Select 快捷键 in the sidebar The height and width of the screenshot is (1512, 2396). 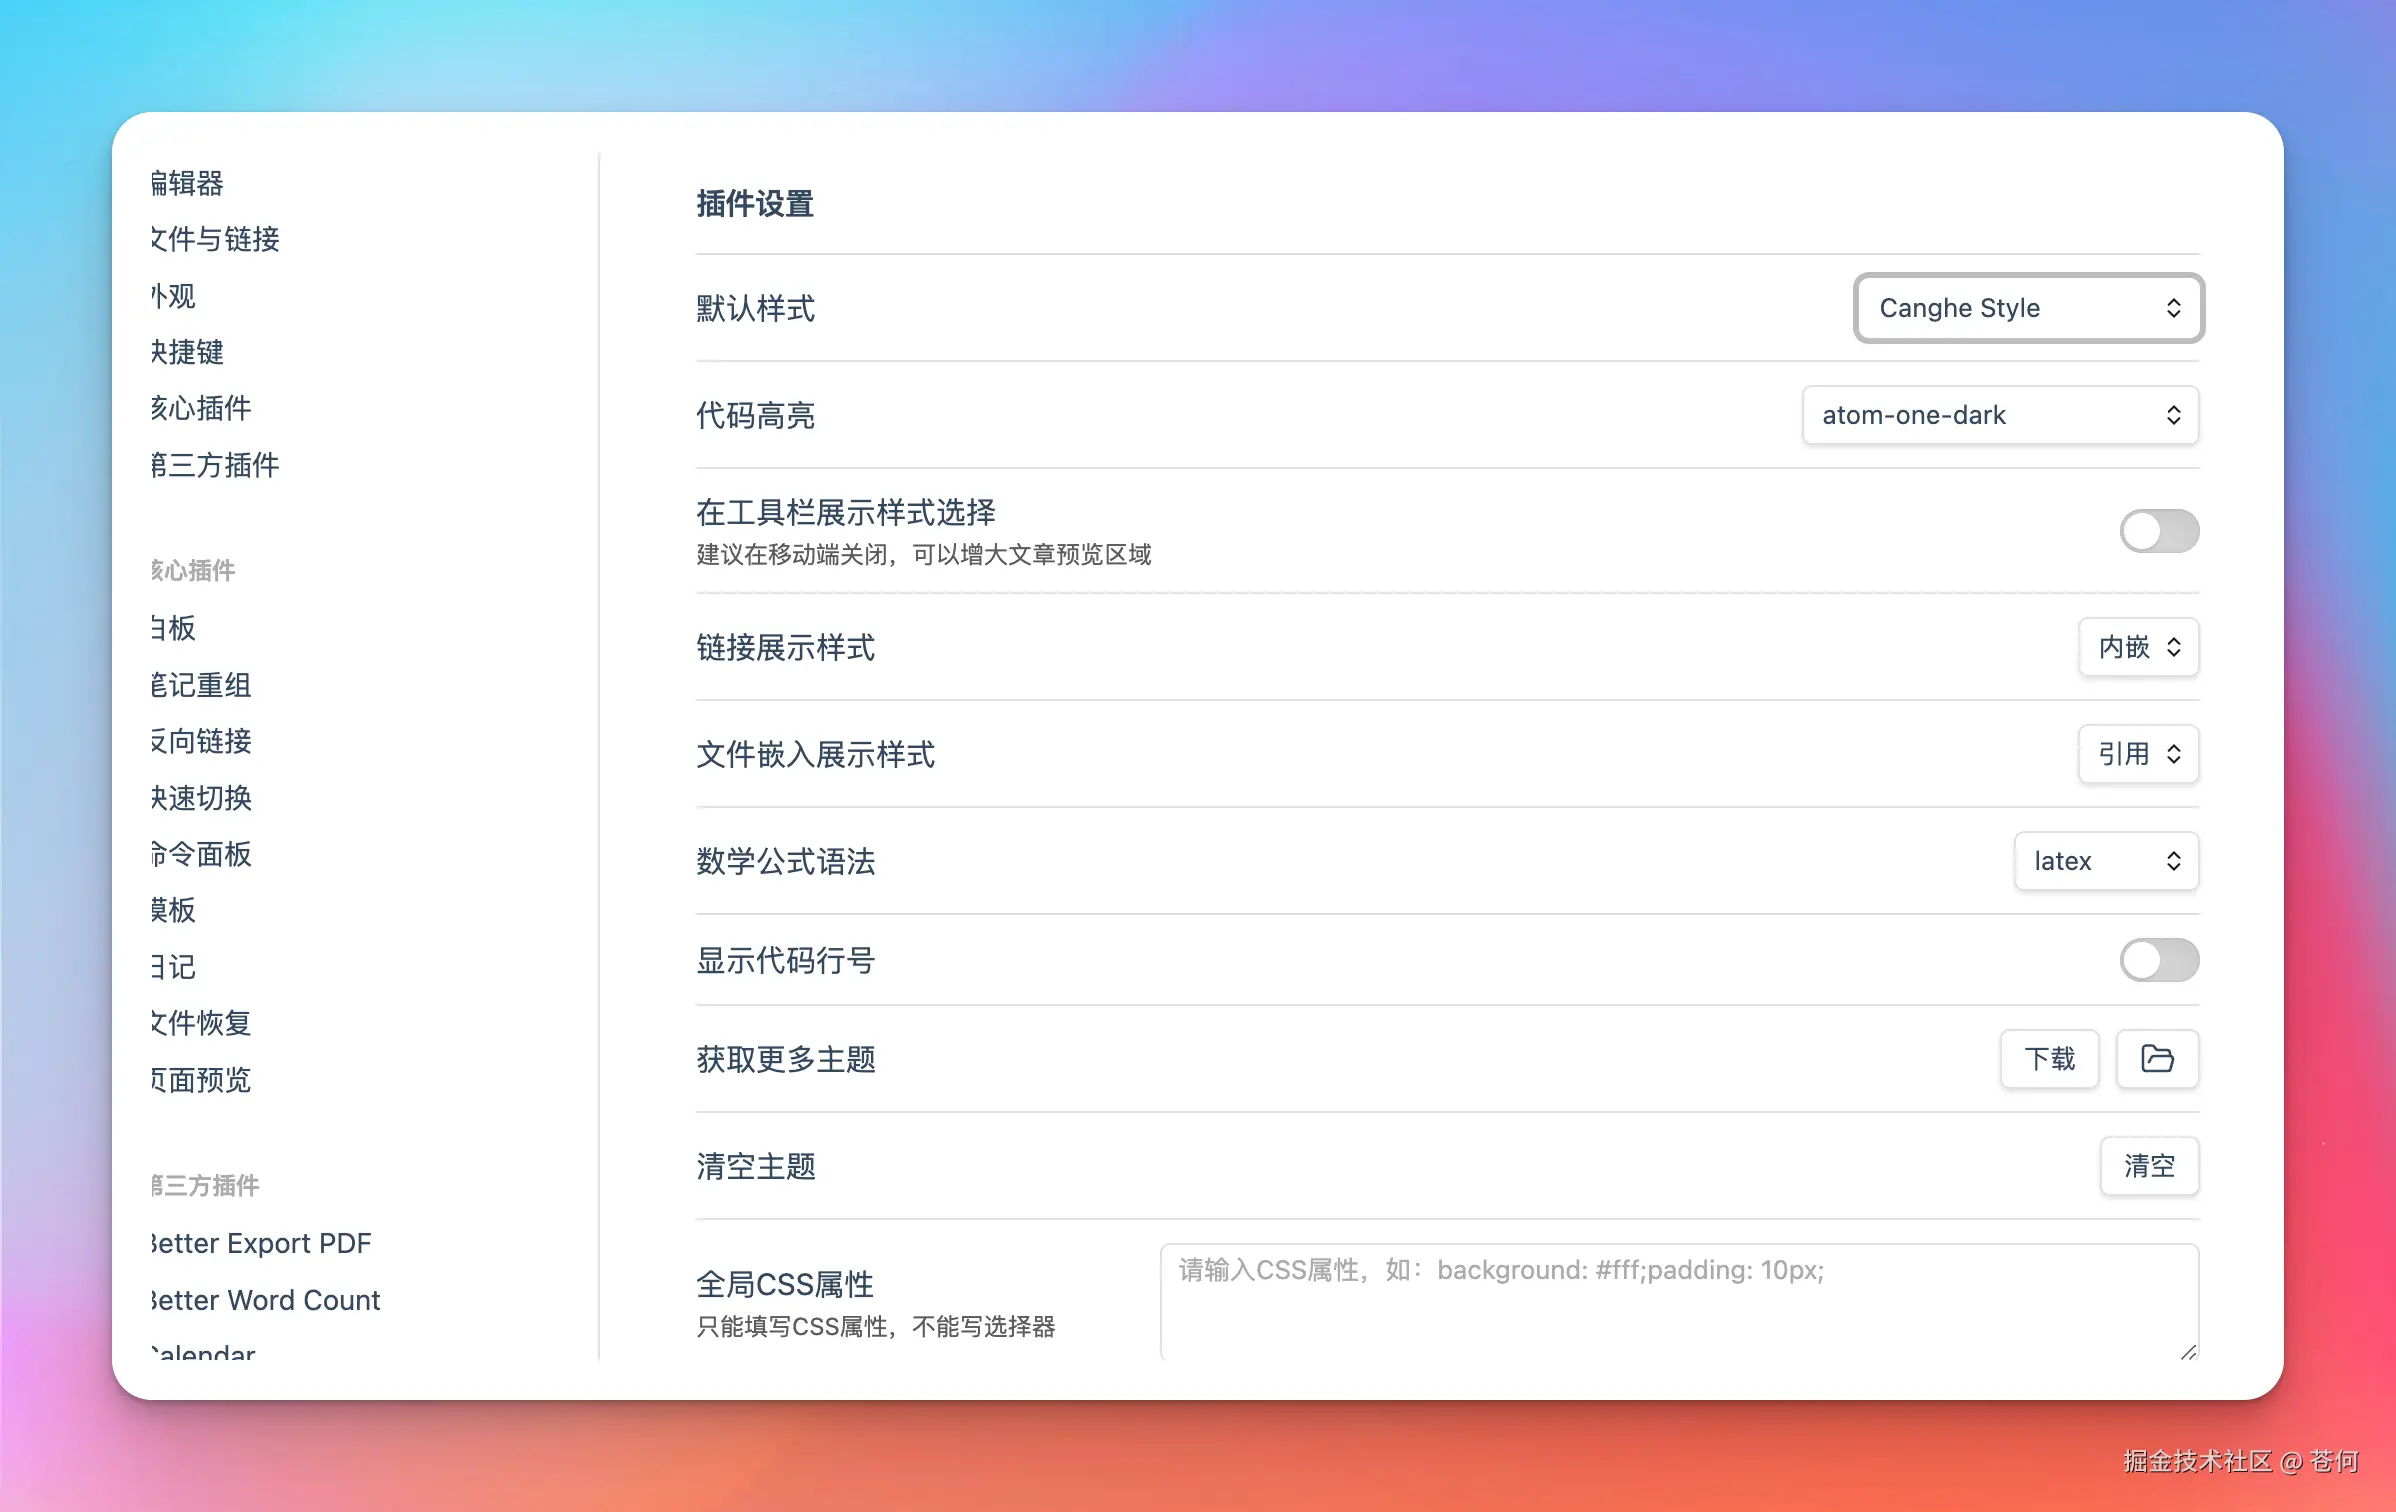[x=186, y=352]
